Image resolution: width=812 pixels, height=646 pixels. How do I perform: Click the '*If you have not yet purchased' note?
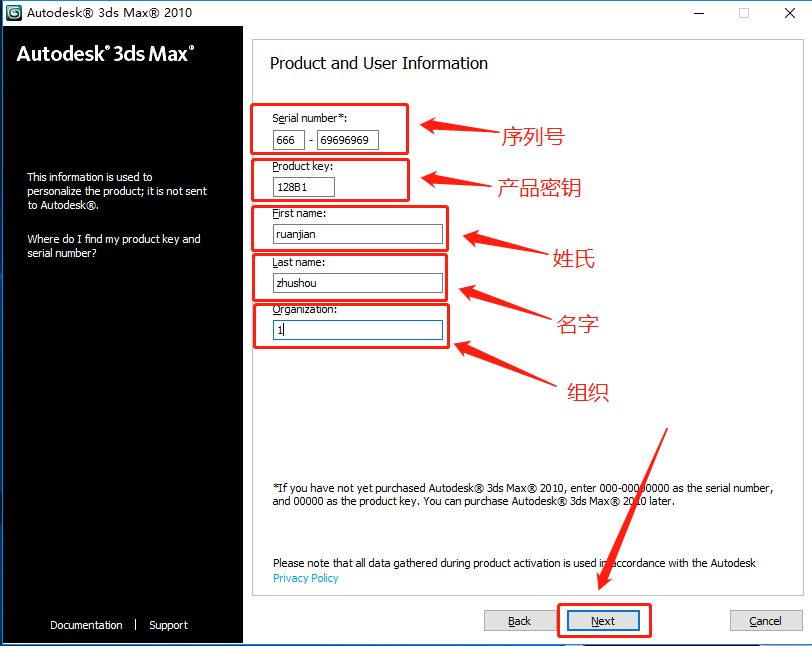pyautogui.click(x=523, y=495)
